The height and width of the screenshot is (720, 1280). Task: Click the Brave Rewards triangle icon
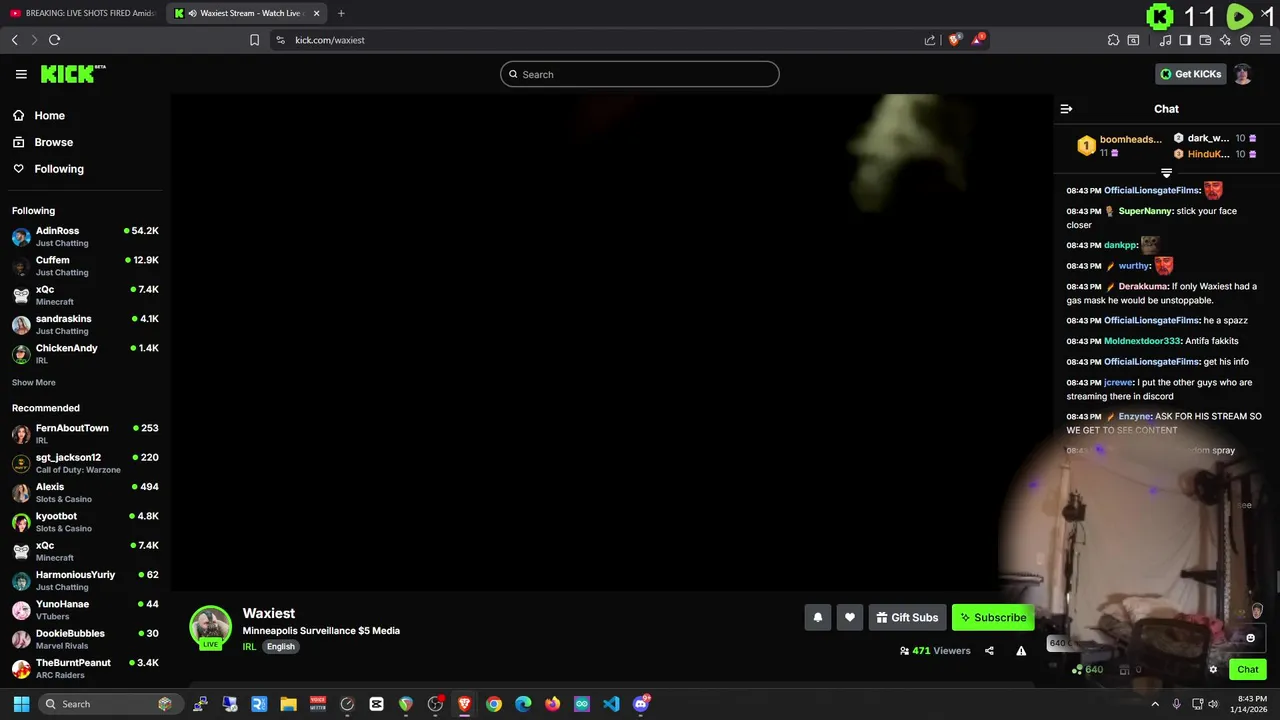click(978, 40)
